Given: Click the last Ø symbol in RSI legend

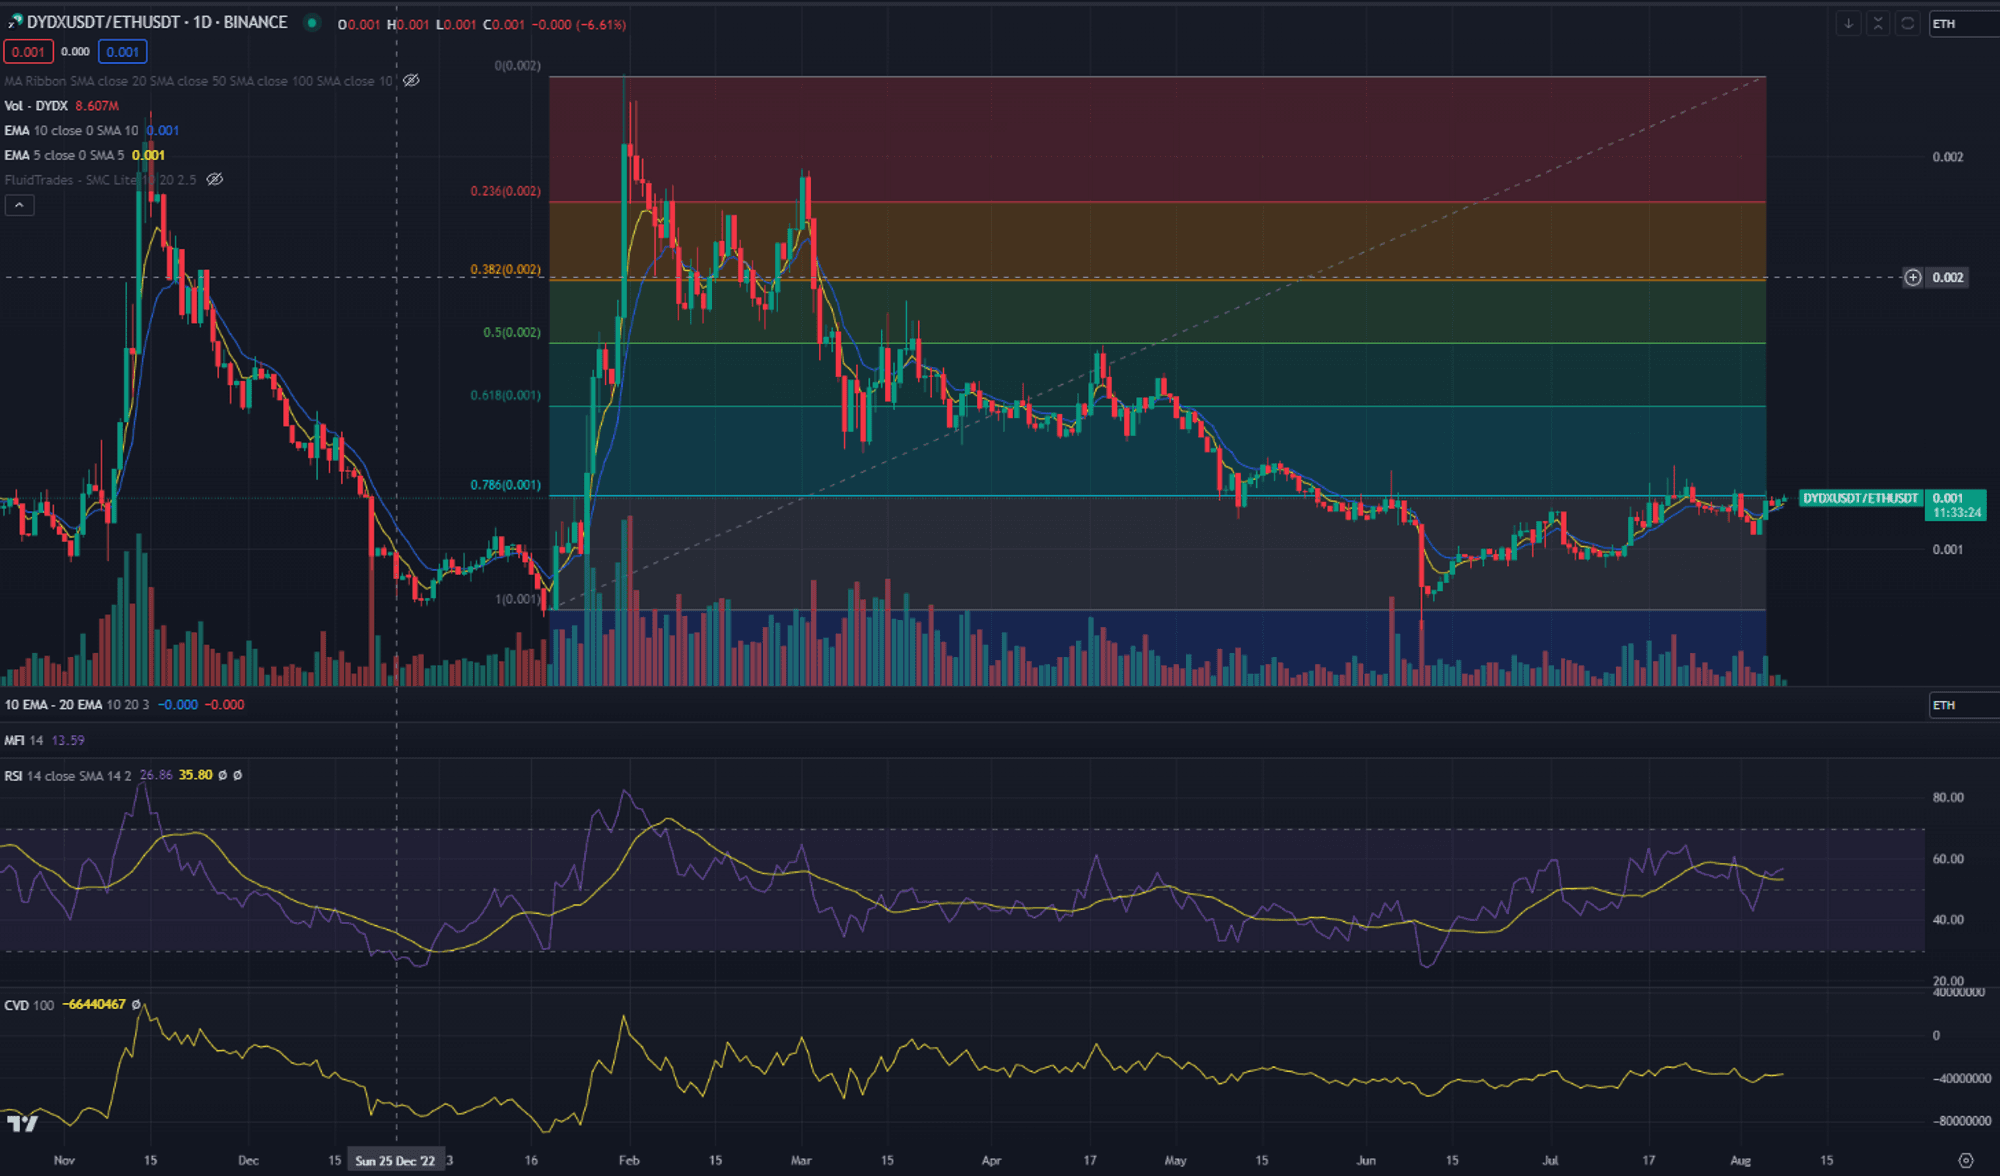Looking at the screenshot, I should click(x=238, y=775).
